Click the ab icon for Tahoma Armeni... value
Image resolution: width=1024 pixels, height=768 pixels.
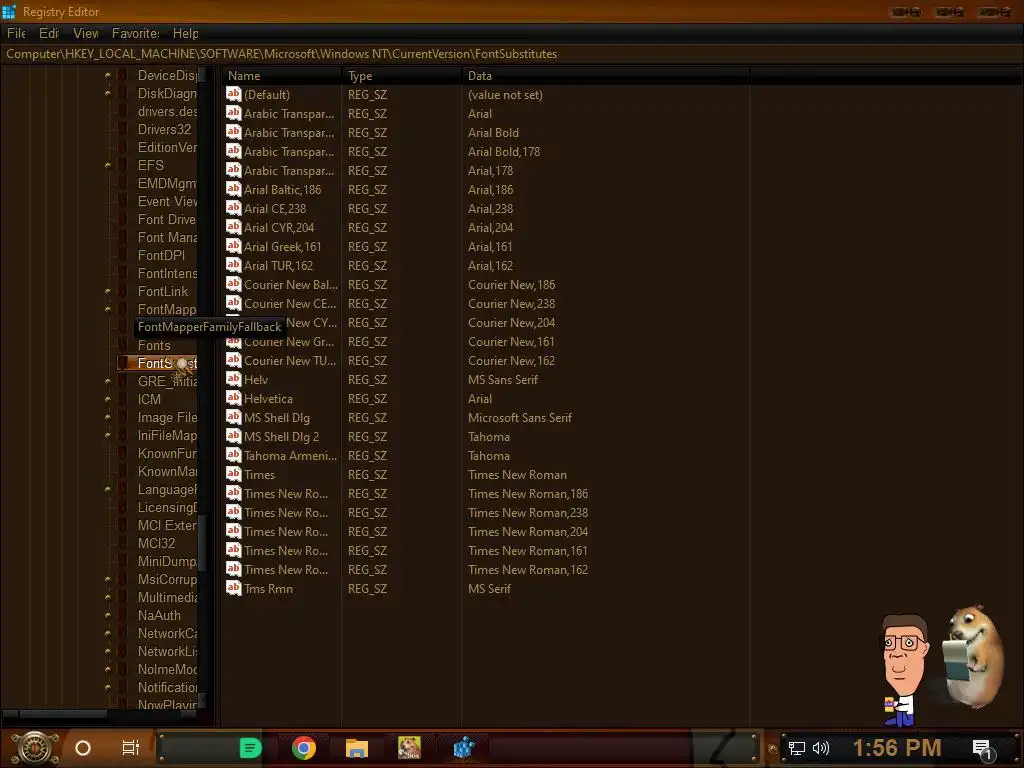coord(233,455)
